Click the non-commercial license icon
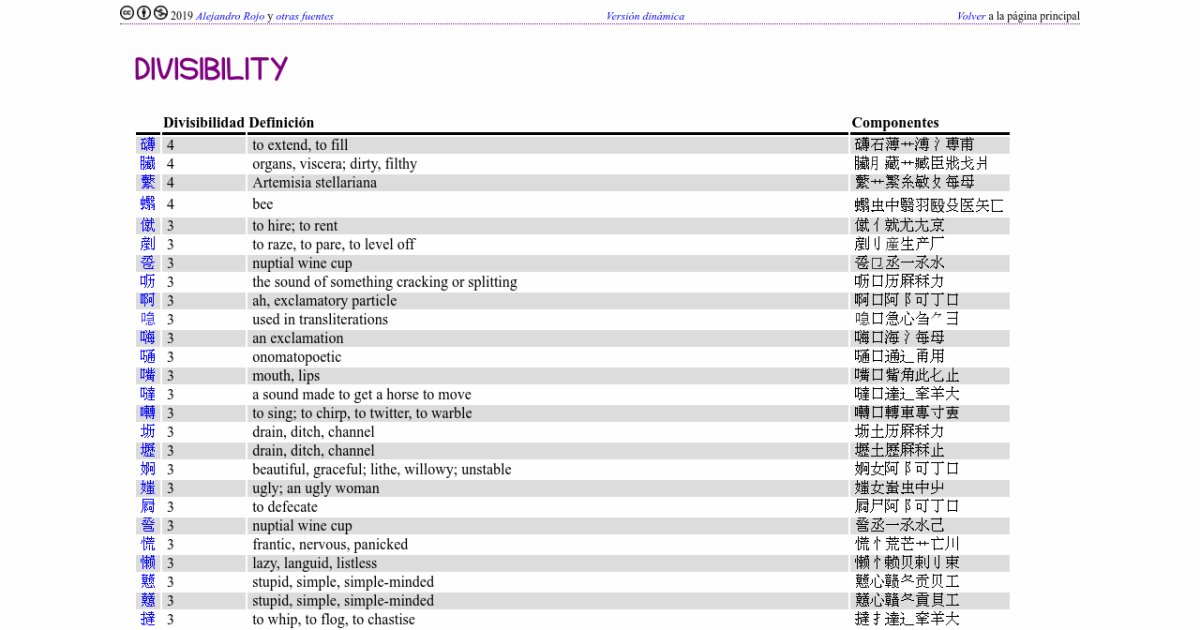Image resolution: width=1200 pixels, height=630 pixels. coord(161,14)
